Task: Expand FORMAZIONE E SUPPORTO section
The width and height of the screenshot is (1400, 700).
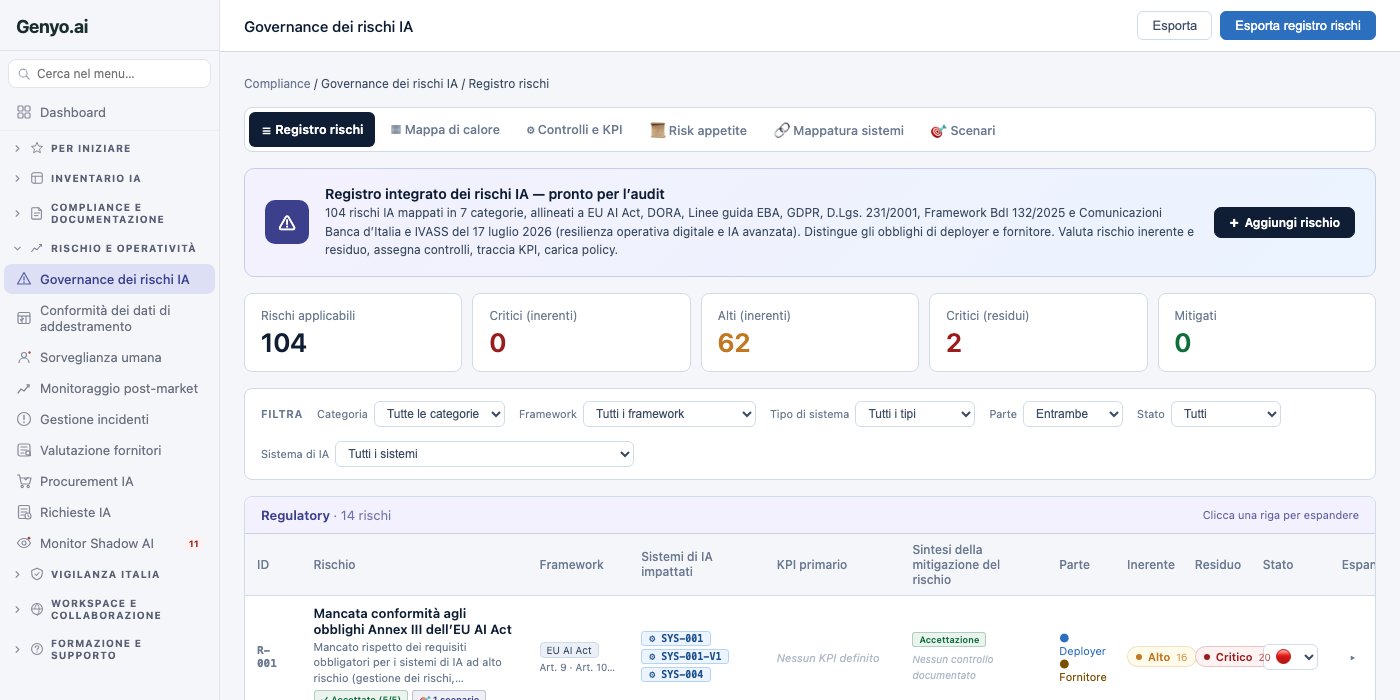Action: click(17, 649)
